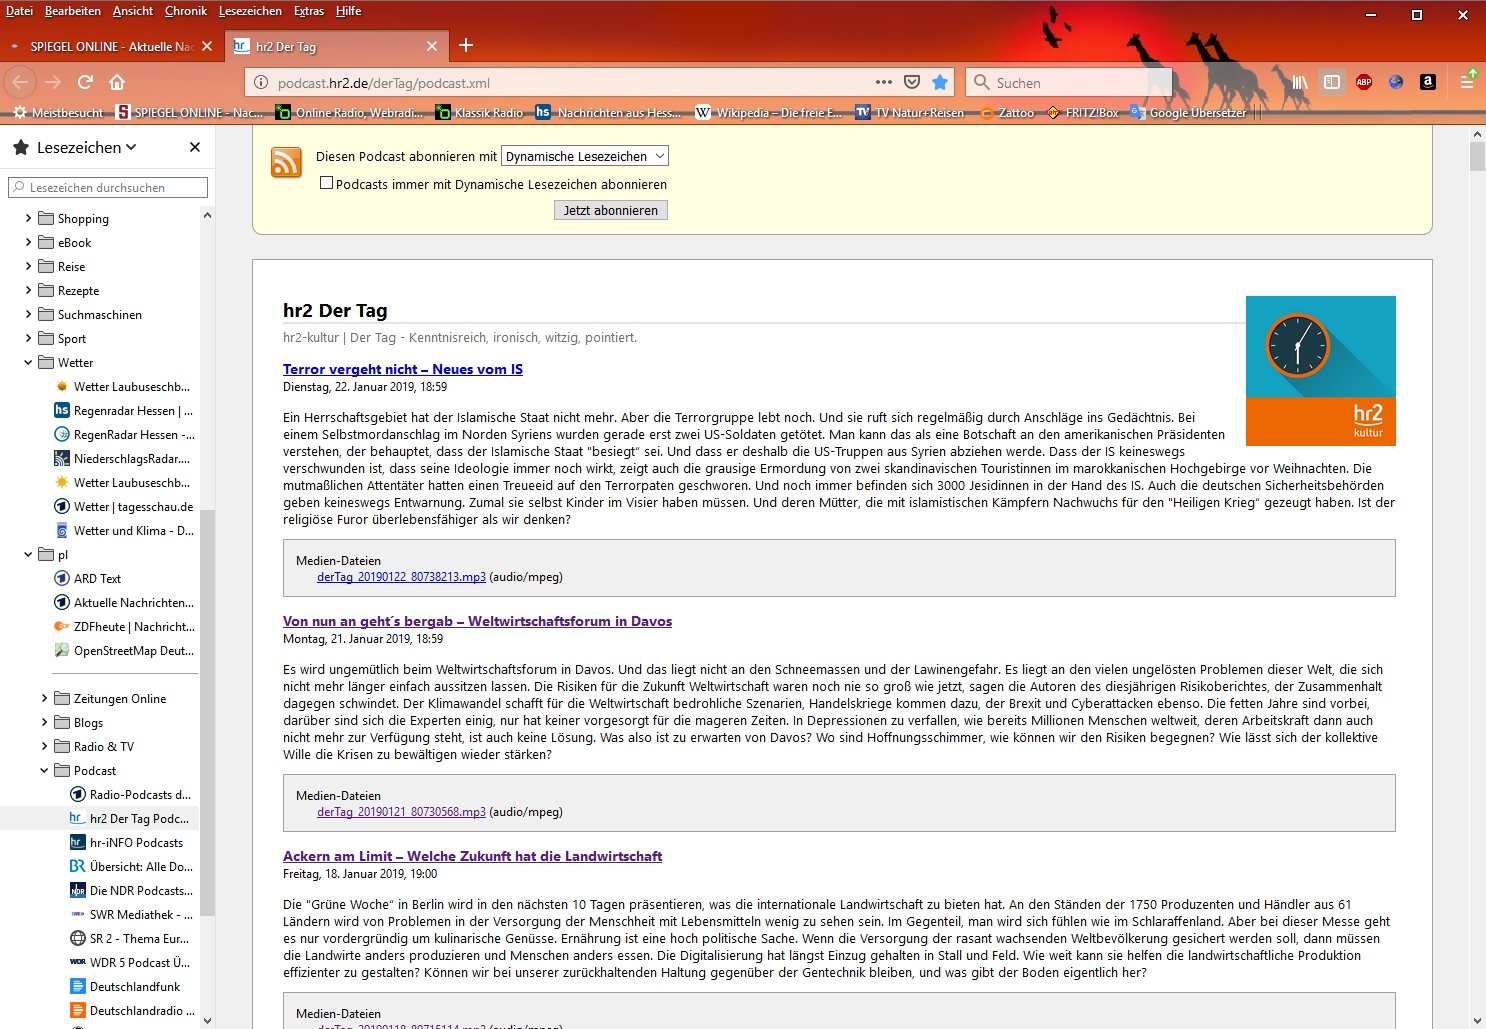Open the Dynamische Lesezeichen subscription dropdown
Screen dimensions: 1486x1029
(585, 156)
